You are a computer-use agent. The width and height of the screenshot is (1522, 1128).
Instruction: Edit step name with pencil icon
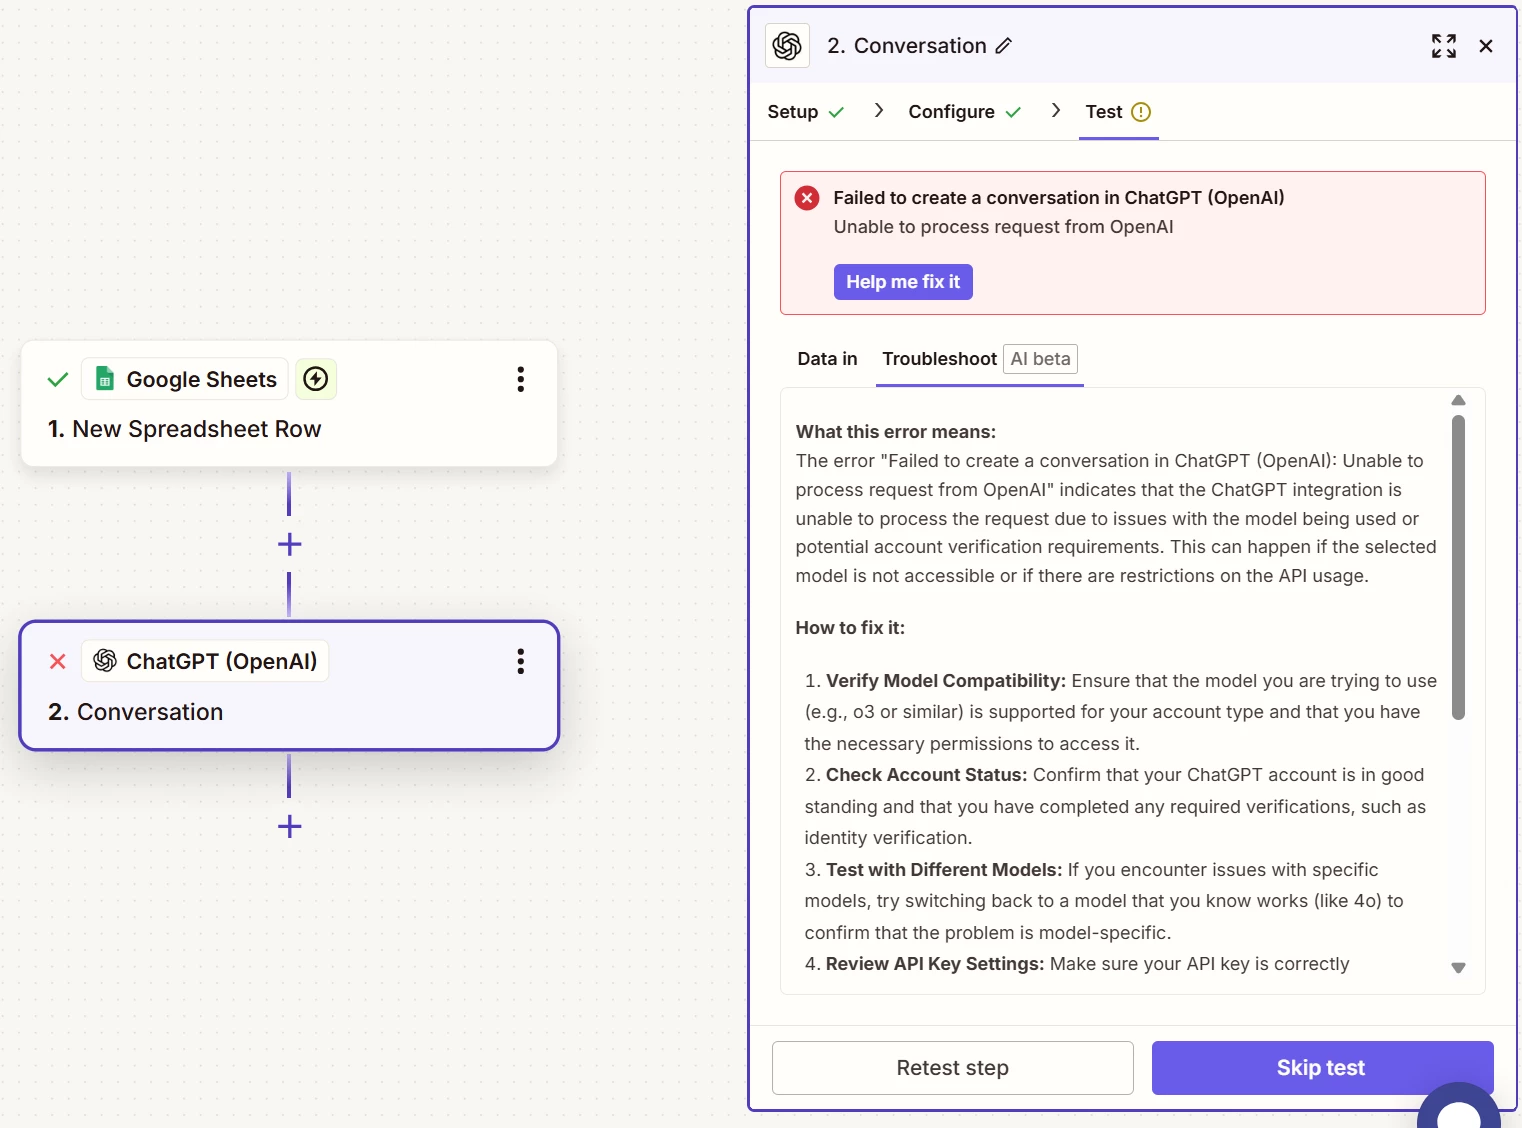click(x=1004, y=46)
